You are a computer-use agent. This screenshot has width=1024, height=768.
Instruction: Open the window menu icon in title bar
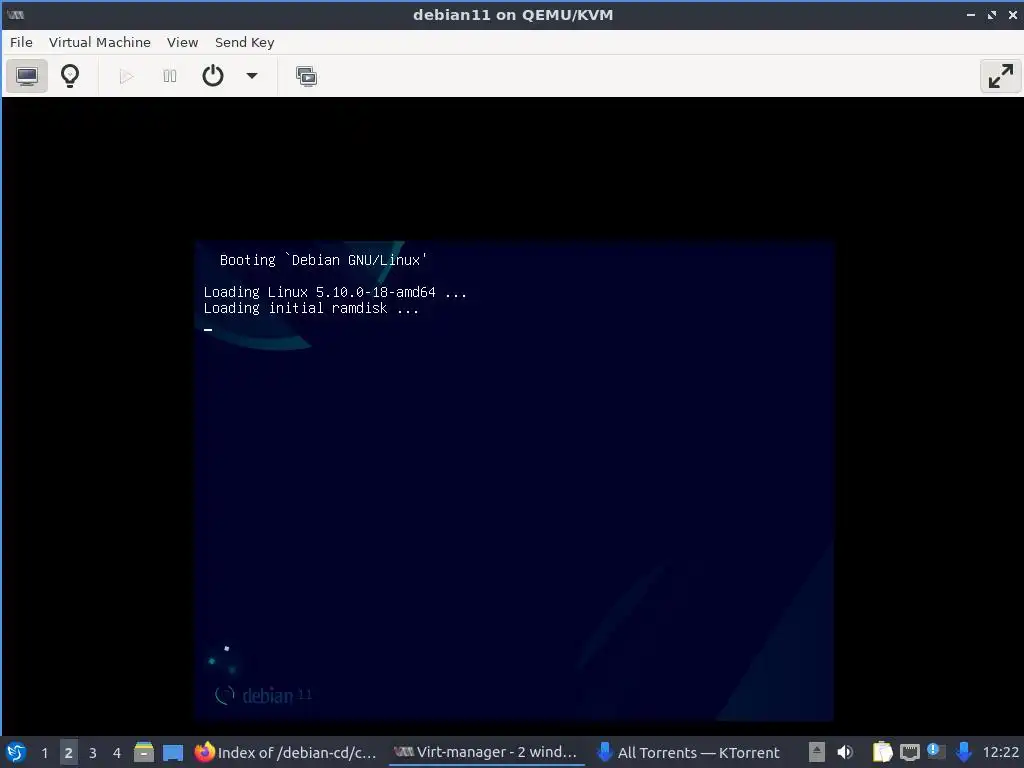point(15,14)
